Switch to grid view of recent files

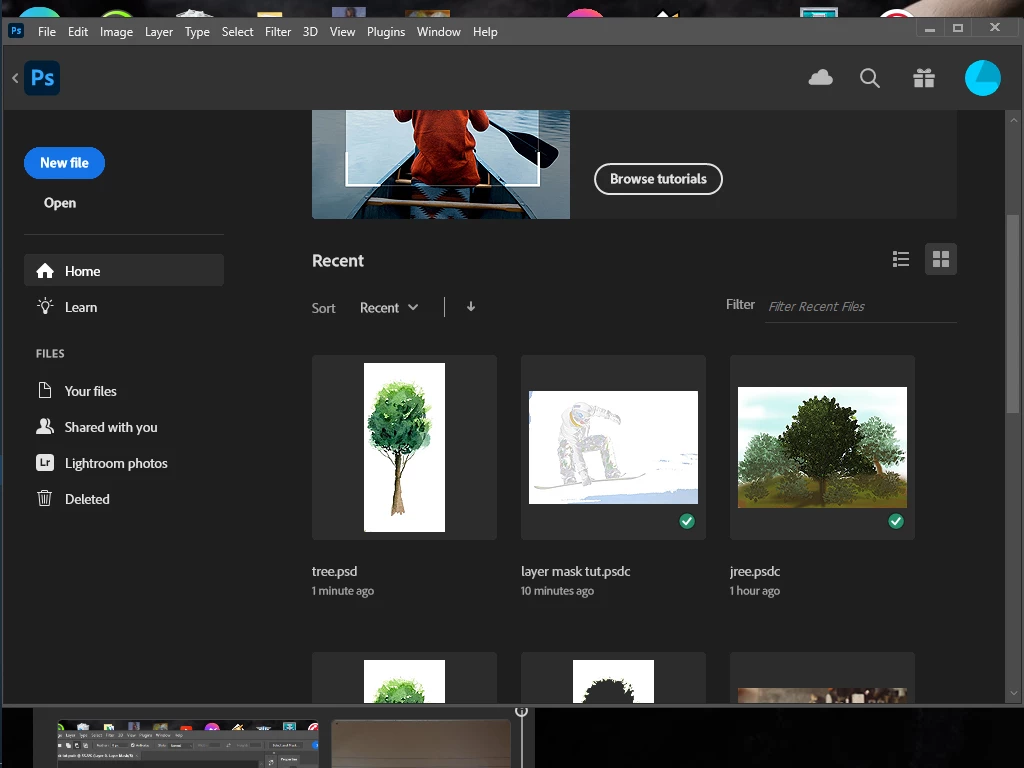tap(940, 259)
